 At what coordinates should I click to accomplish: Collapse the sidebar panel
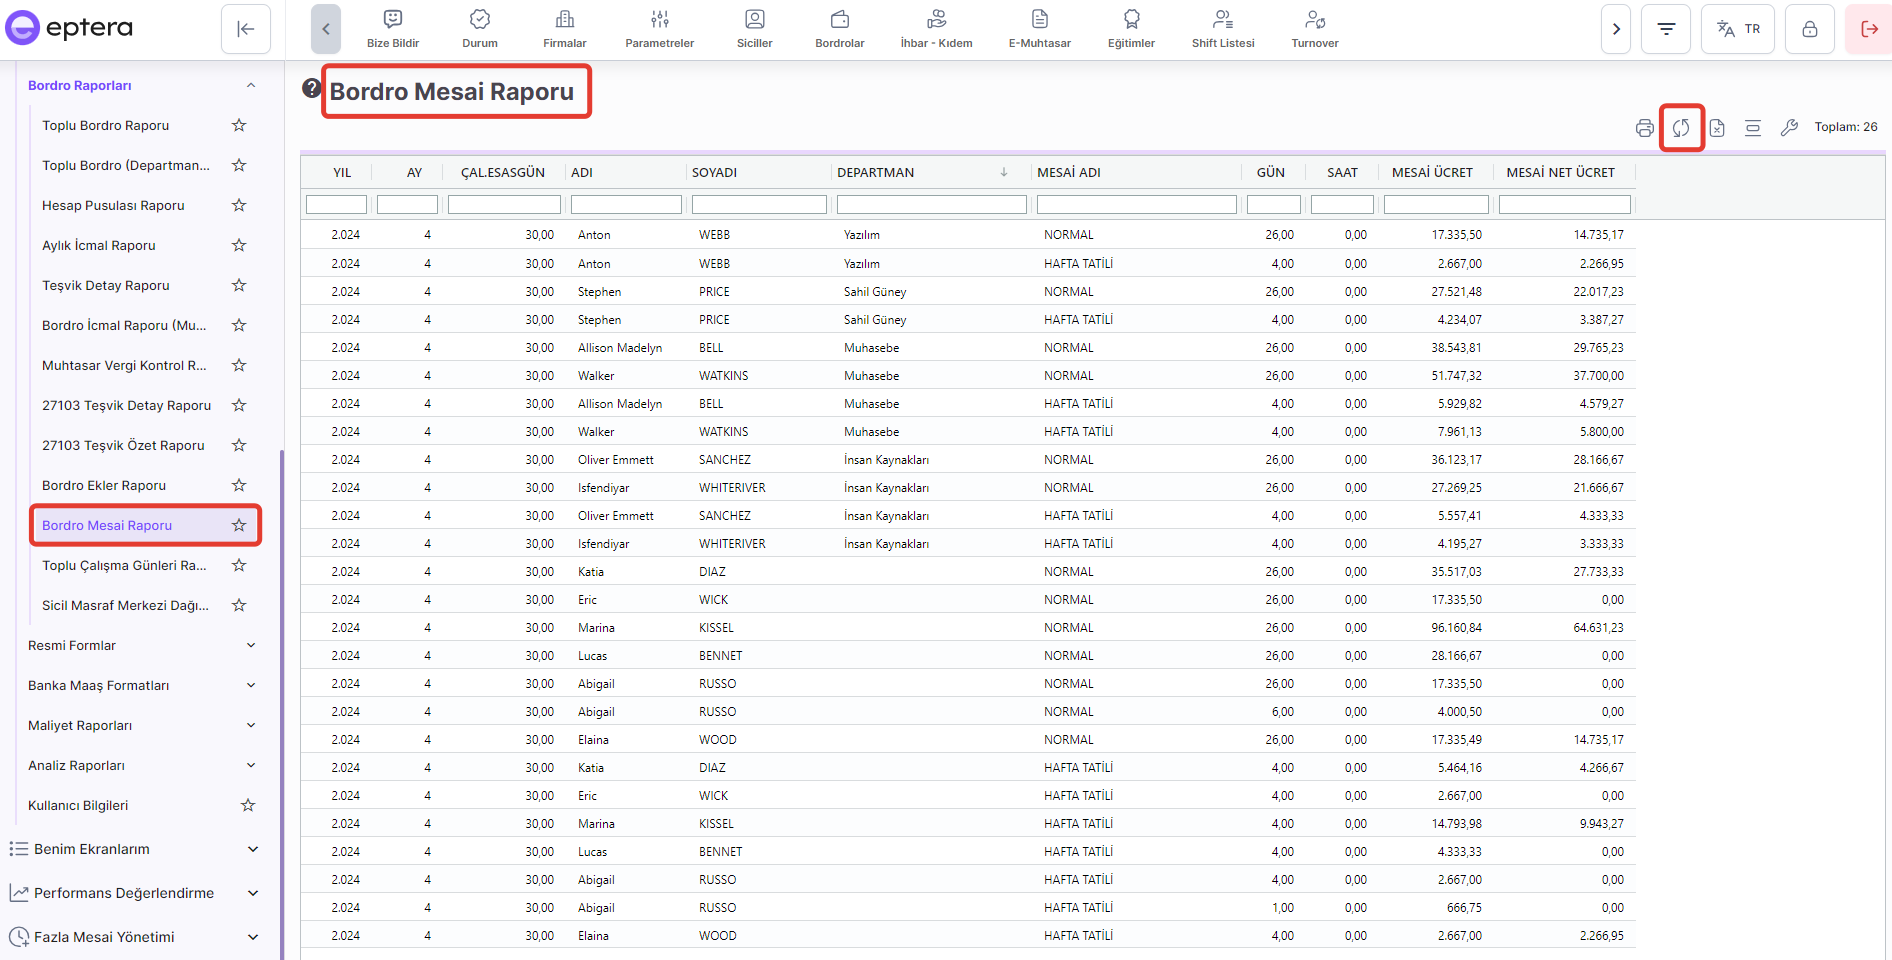point(246,29)
